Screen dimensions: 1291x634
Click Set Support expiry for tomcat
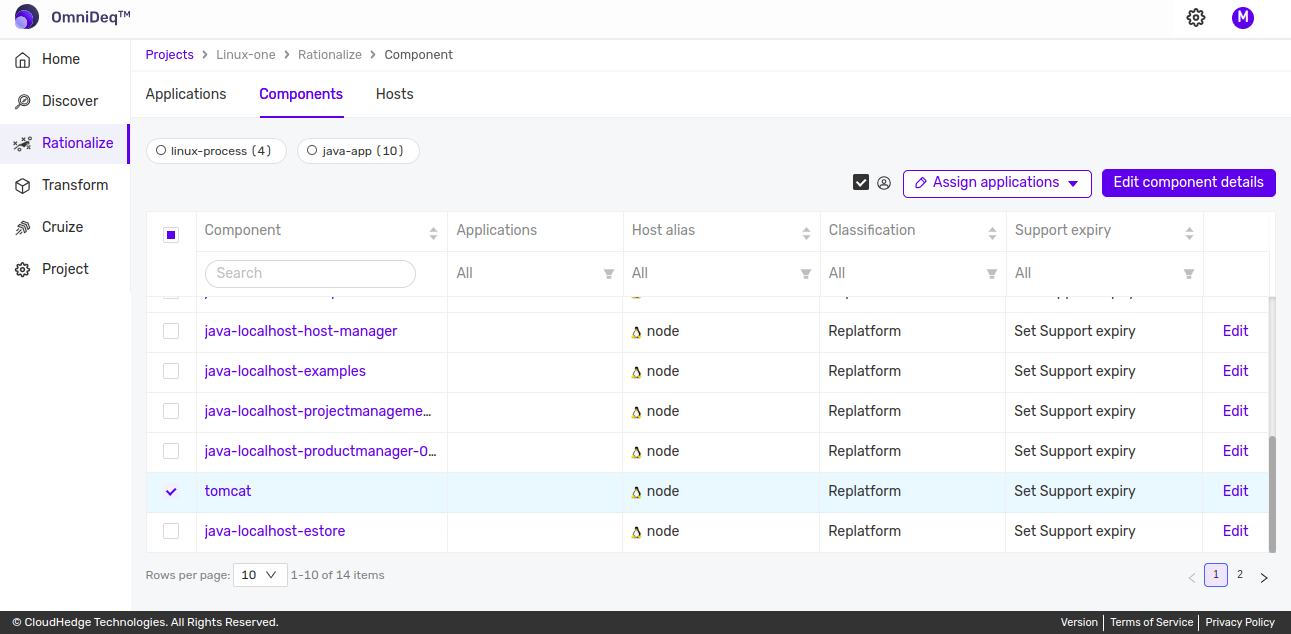click(1075, 491)
